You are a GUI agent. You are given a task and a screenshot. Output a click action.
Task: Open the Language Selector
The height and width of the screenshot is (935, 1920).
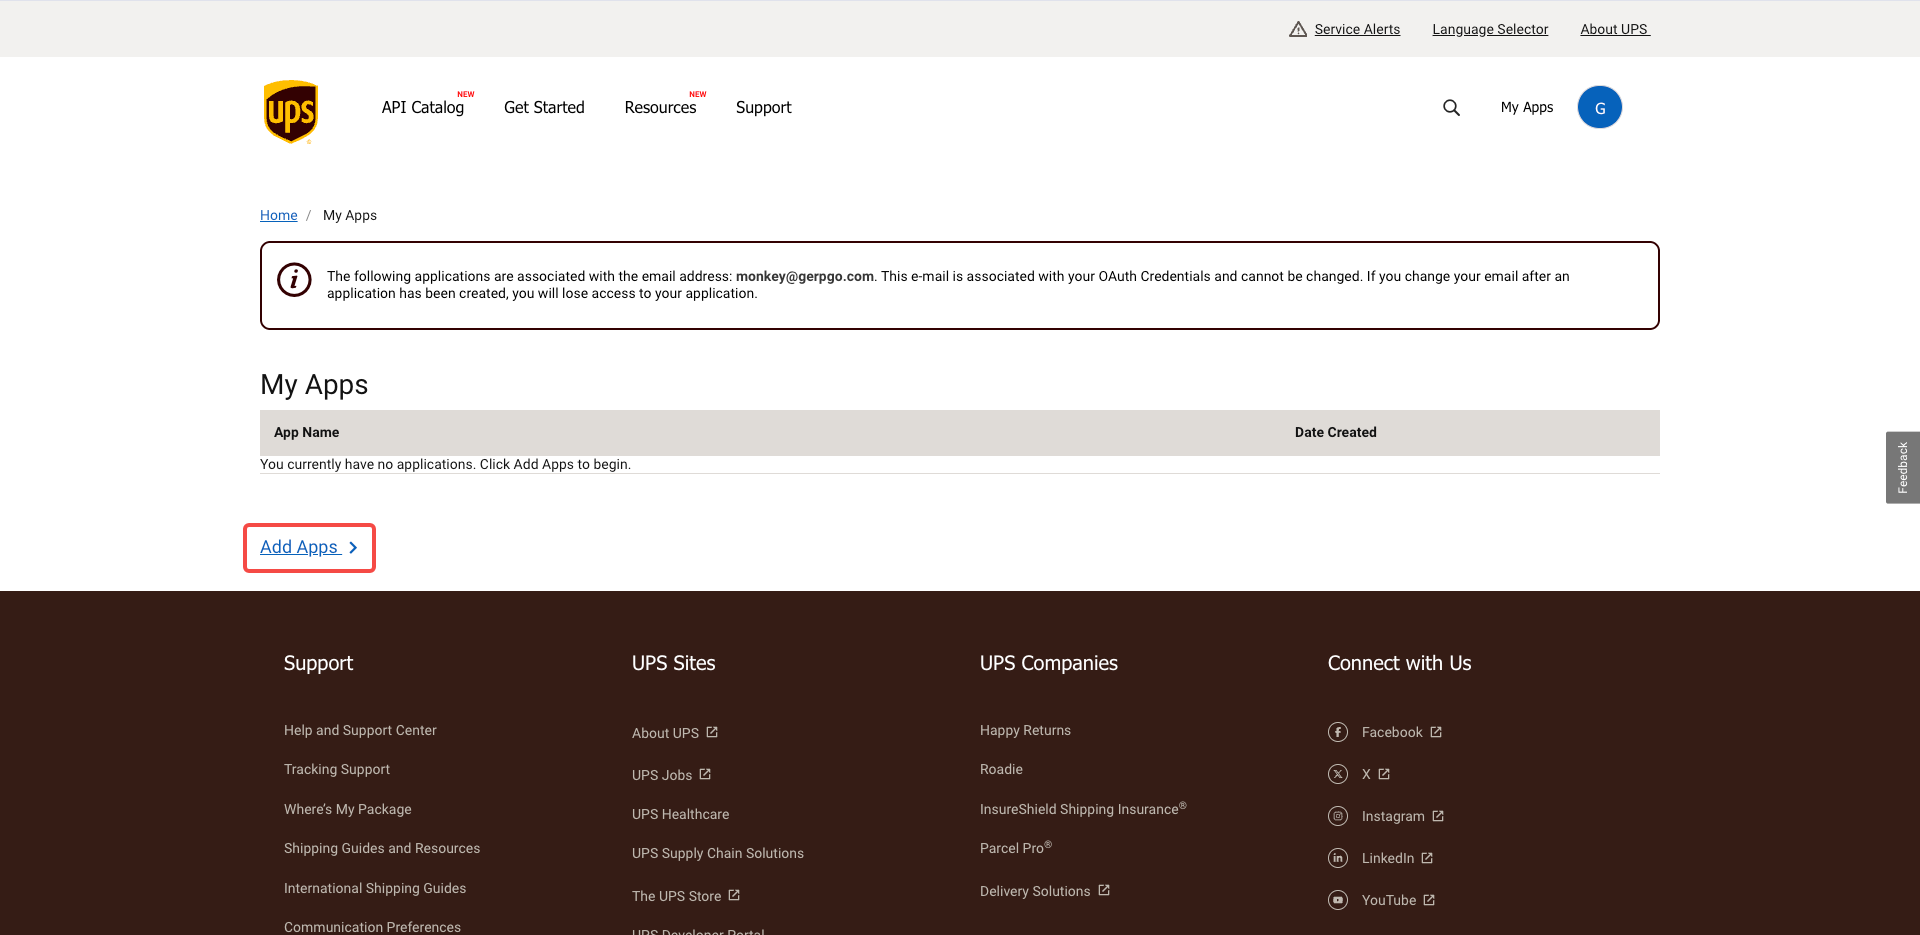tap(1490, 29)
